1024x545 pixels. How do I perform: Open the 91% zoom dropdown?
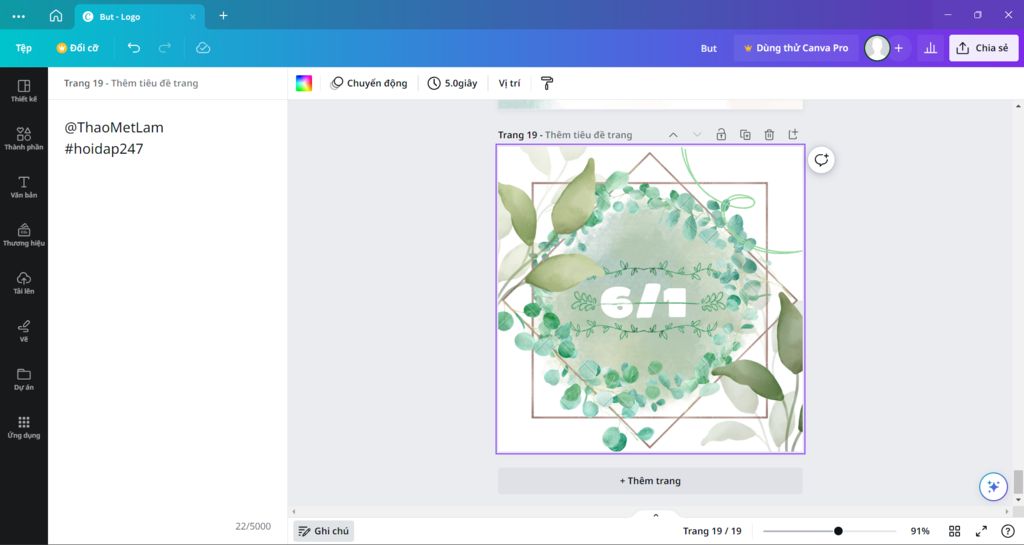pyautogui.click(x=920, y=531)
